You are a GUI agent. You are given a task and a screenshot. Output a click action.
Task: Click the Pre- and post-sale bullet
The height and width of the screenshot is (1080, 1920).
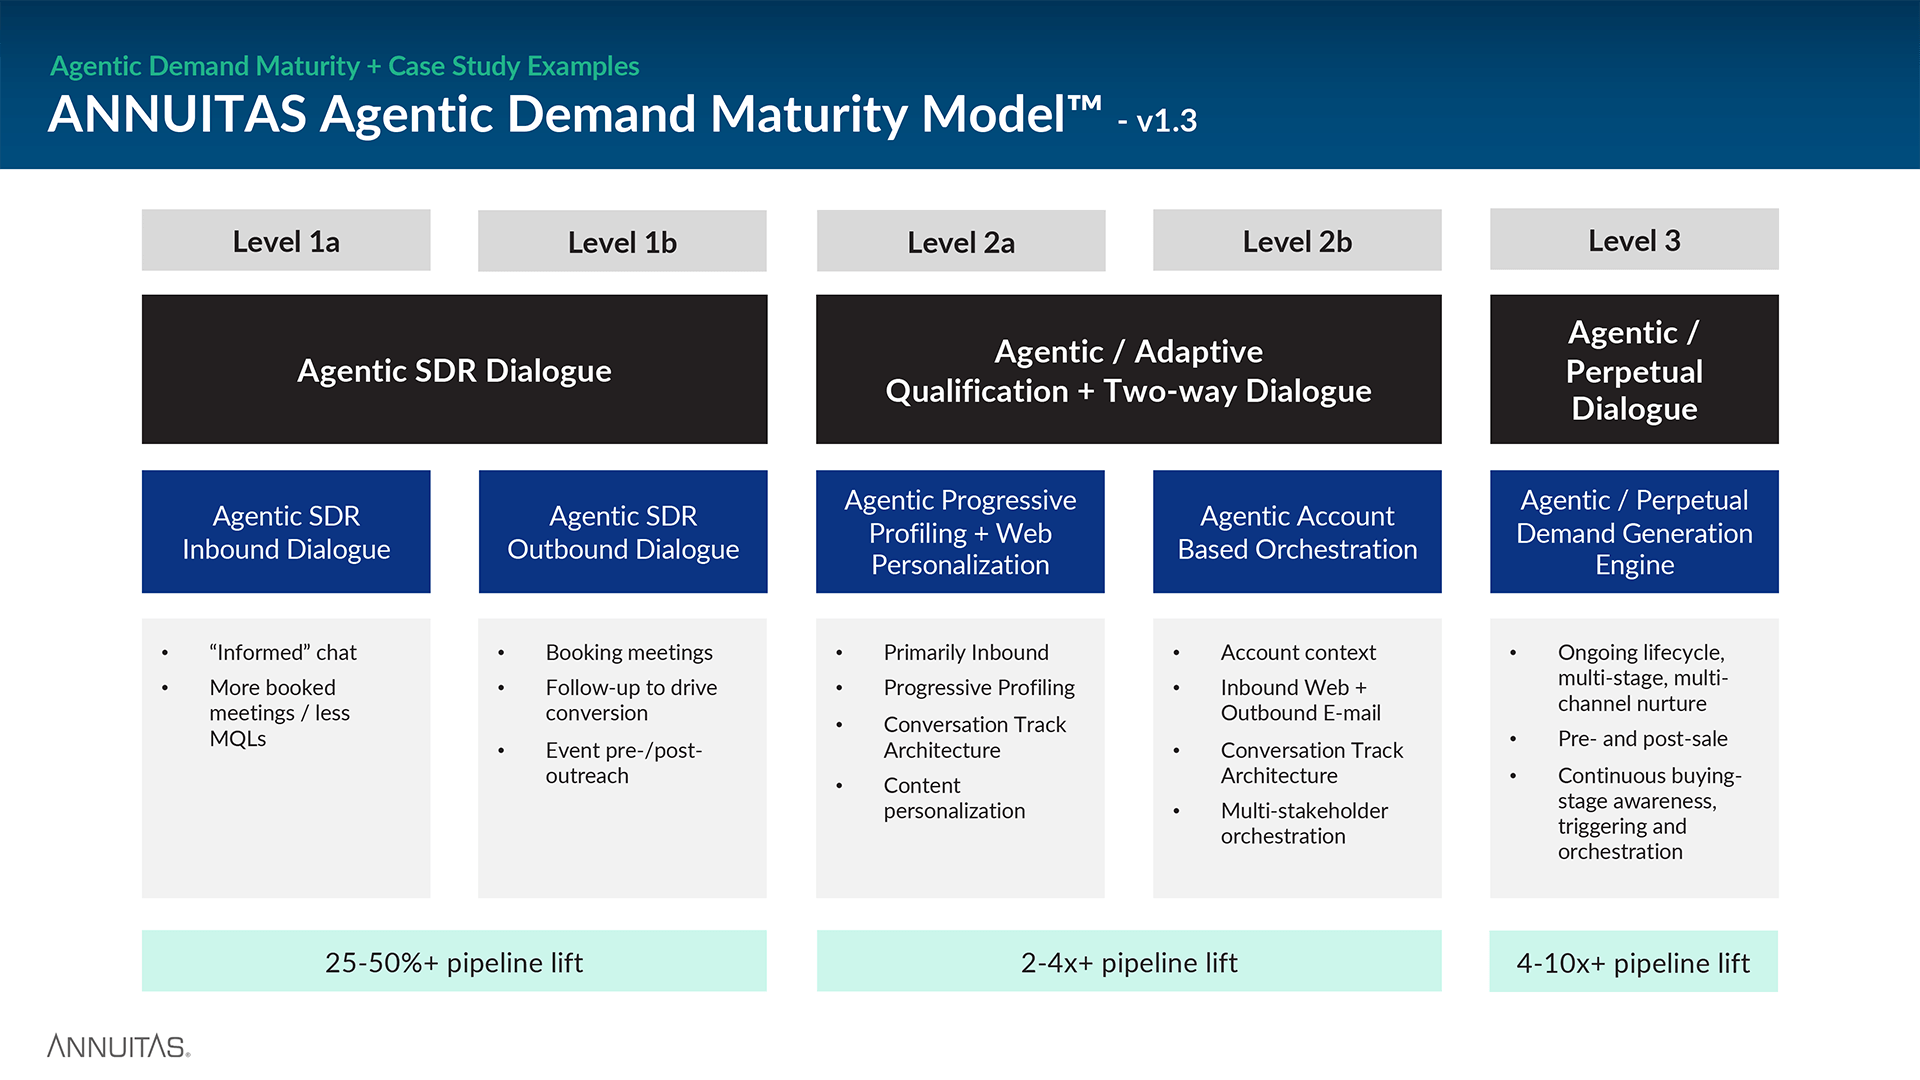tap(1642, 739)
